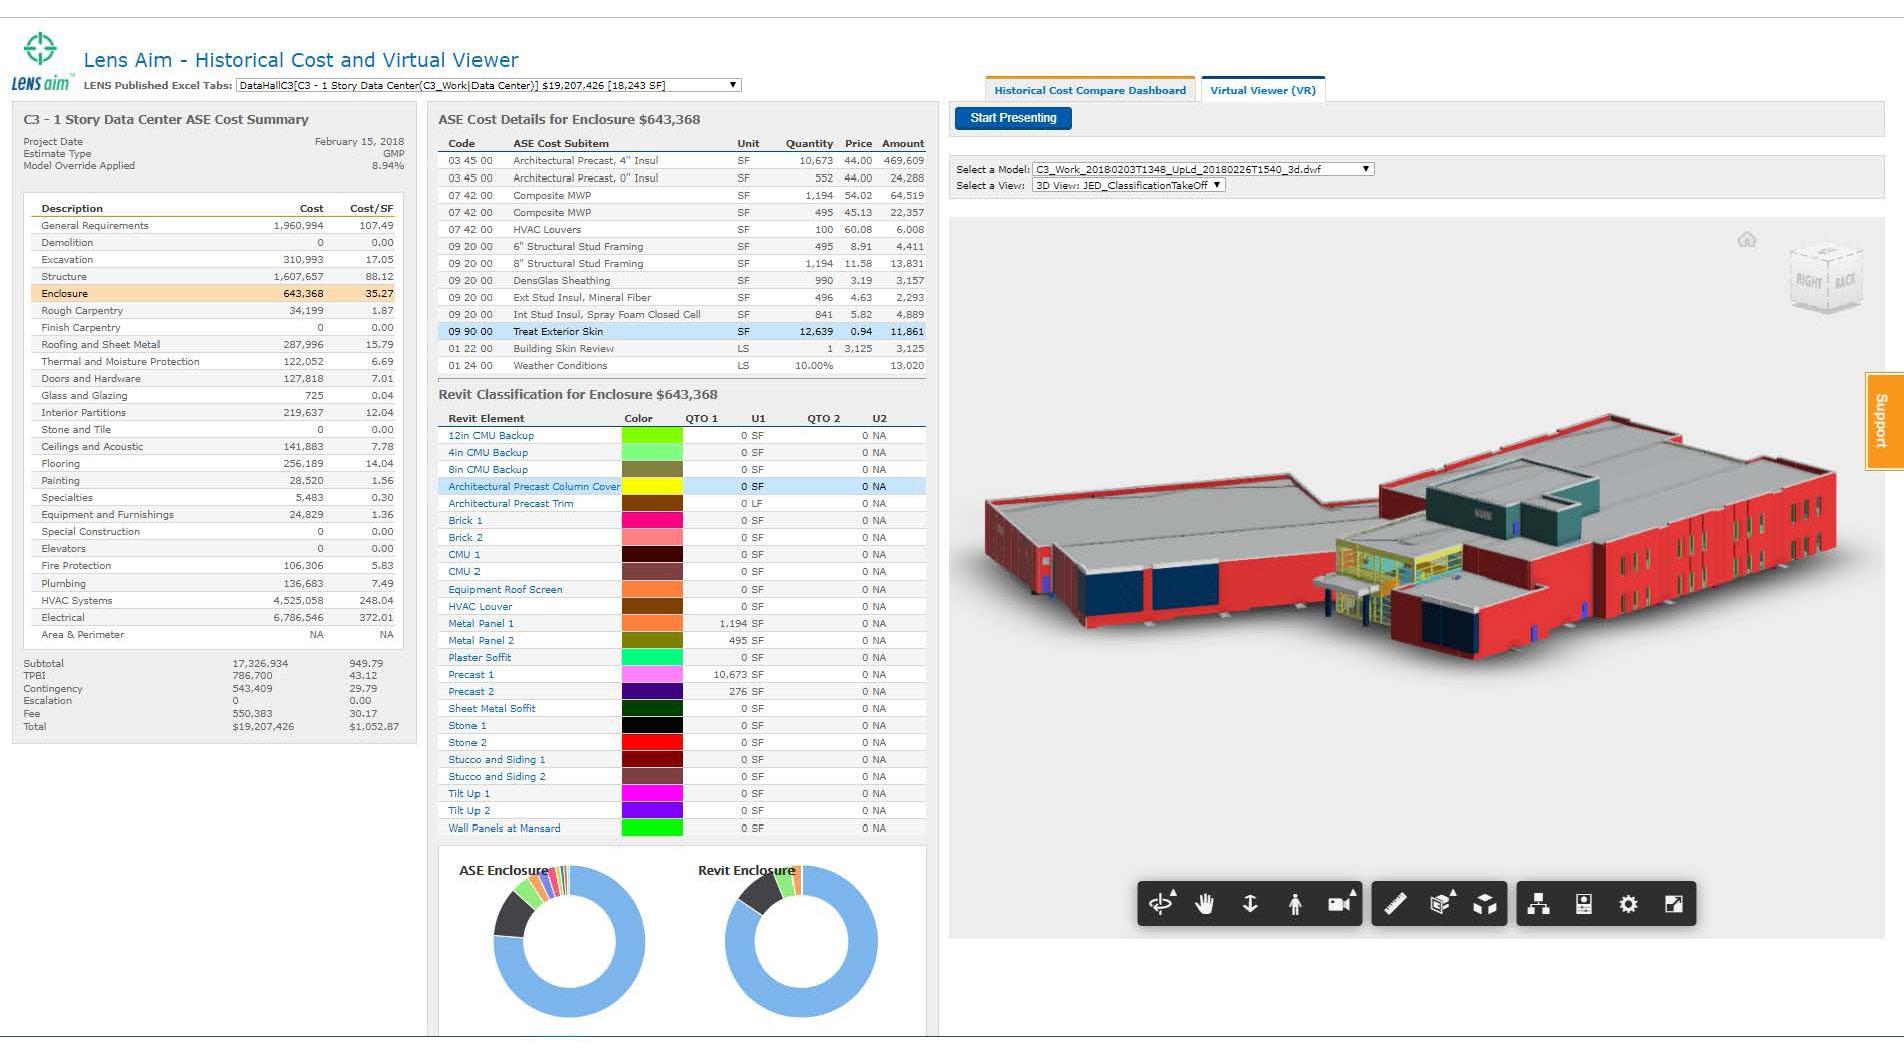Open the Section analysis tool

(1440, 904)
